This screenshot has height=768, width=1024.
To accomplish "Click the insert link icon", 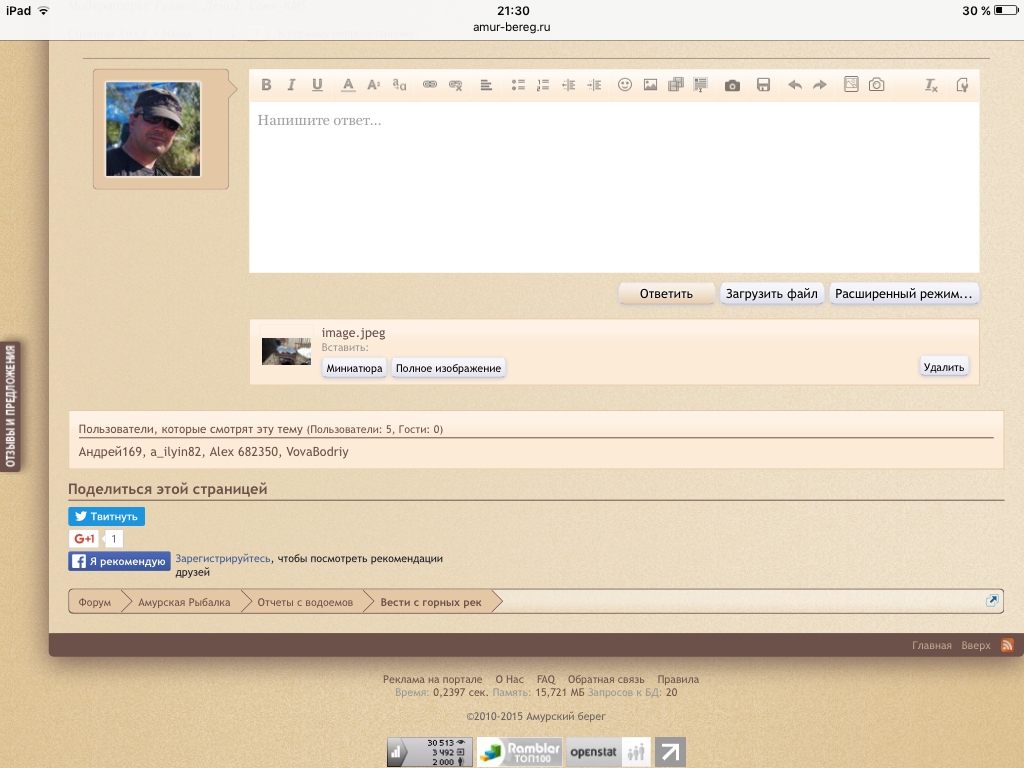I will pos(430,85).
